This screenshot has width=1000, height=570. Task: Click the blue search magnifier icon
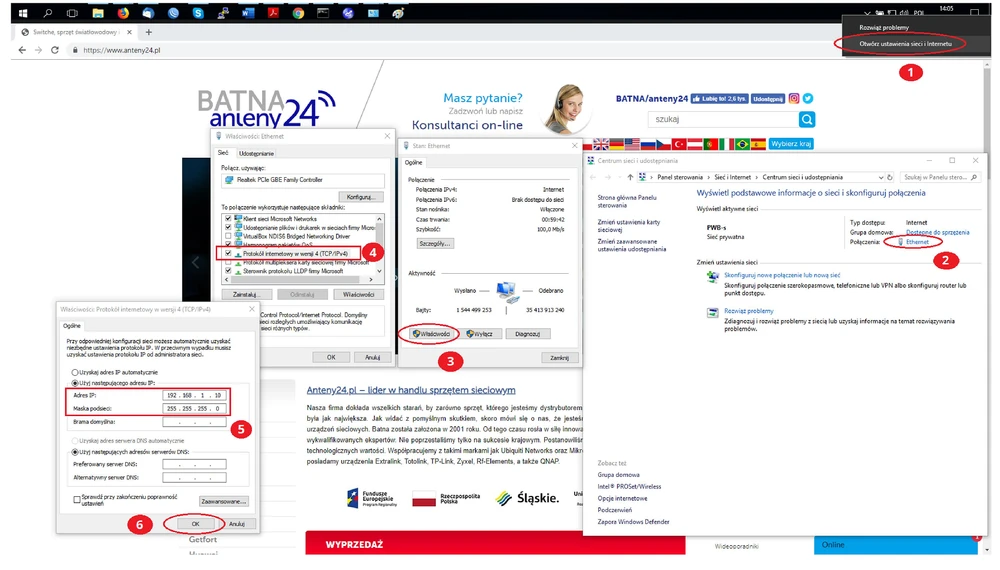point(806,119)
